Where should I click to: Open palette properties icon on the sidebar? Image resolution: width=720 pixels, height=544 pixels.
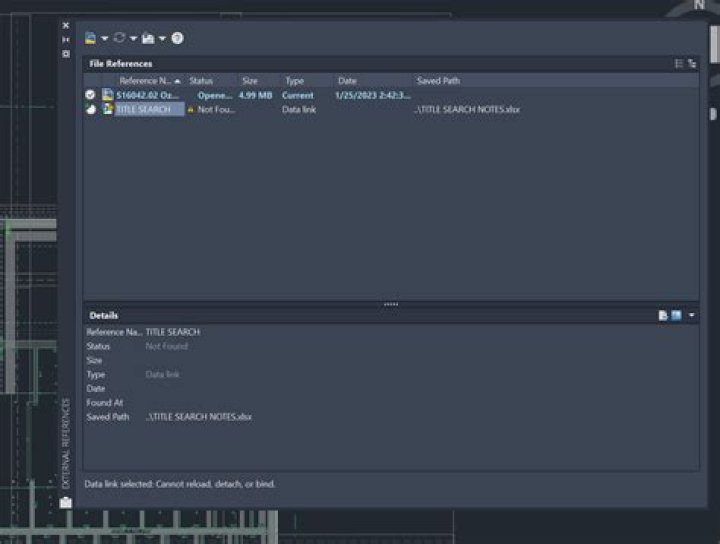66,53
